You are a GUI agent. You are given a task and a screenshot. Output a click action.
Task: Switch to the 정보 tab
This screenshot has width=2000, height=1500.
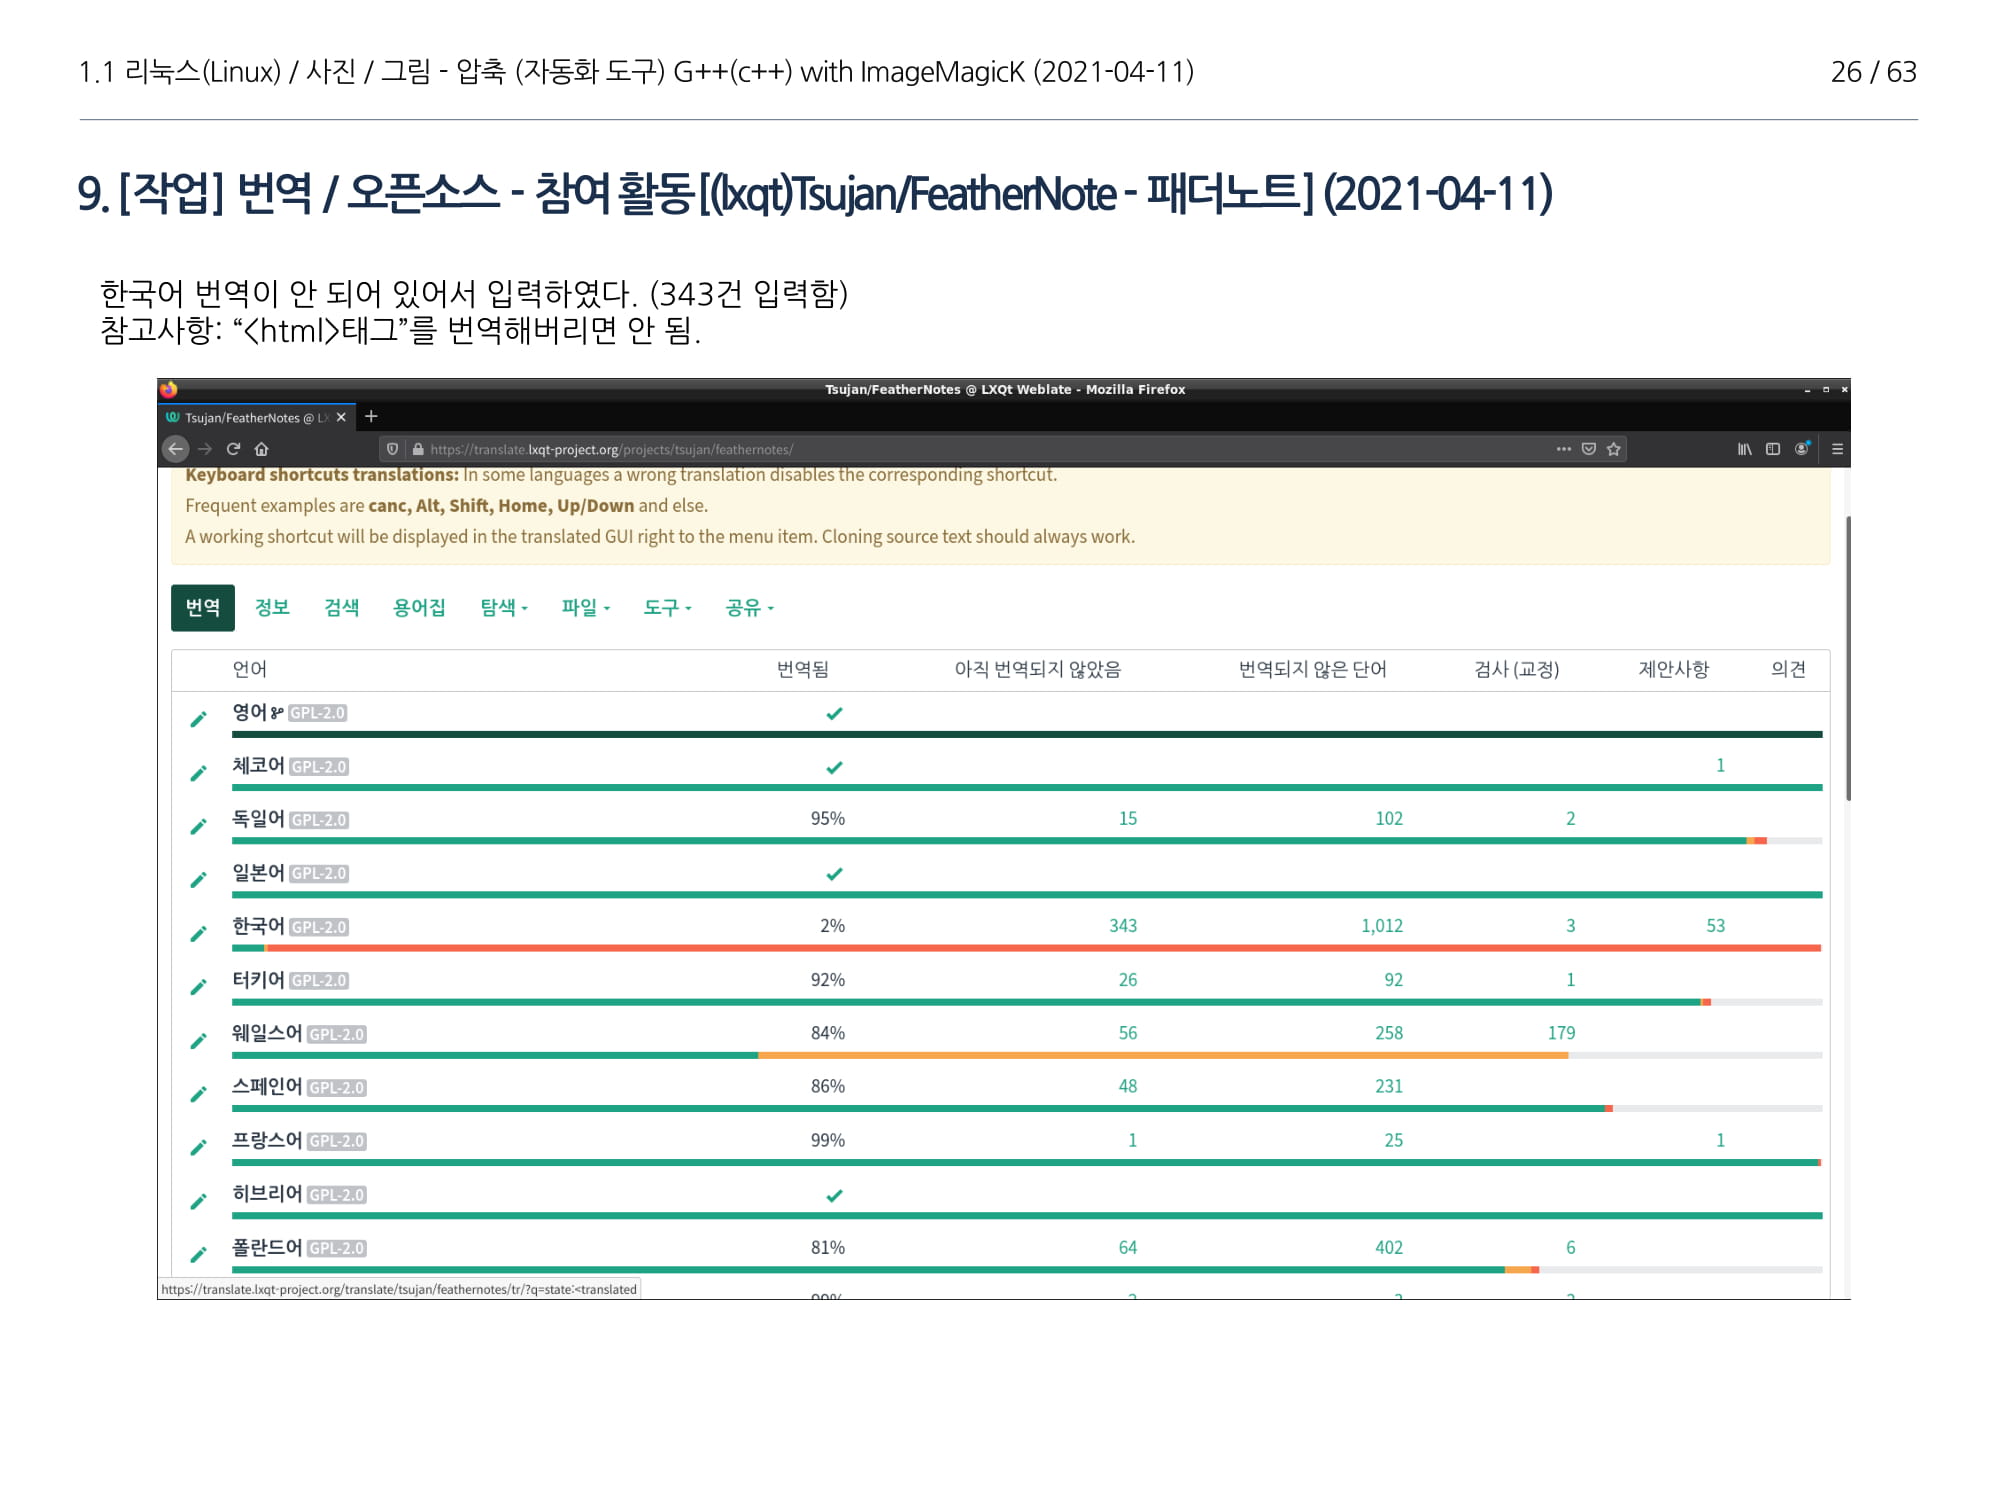coord(272,607)
